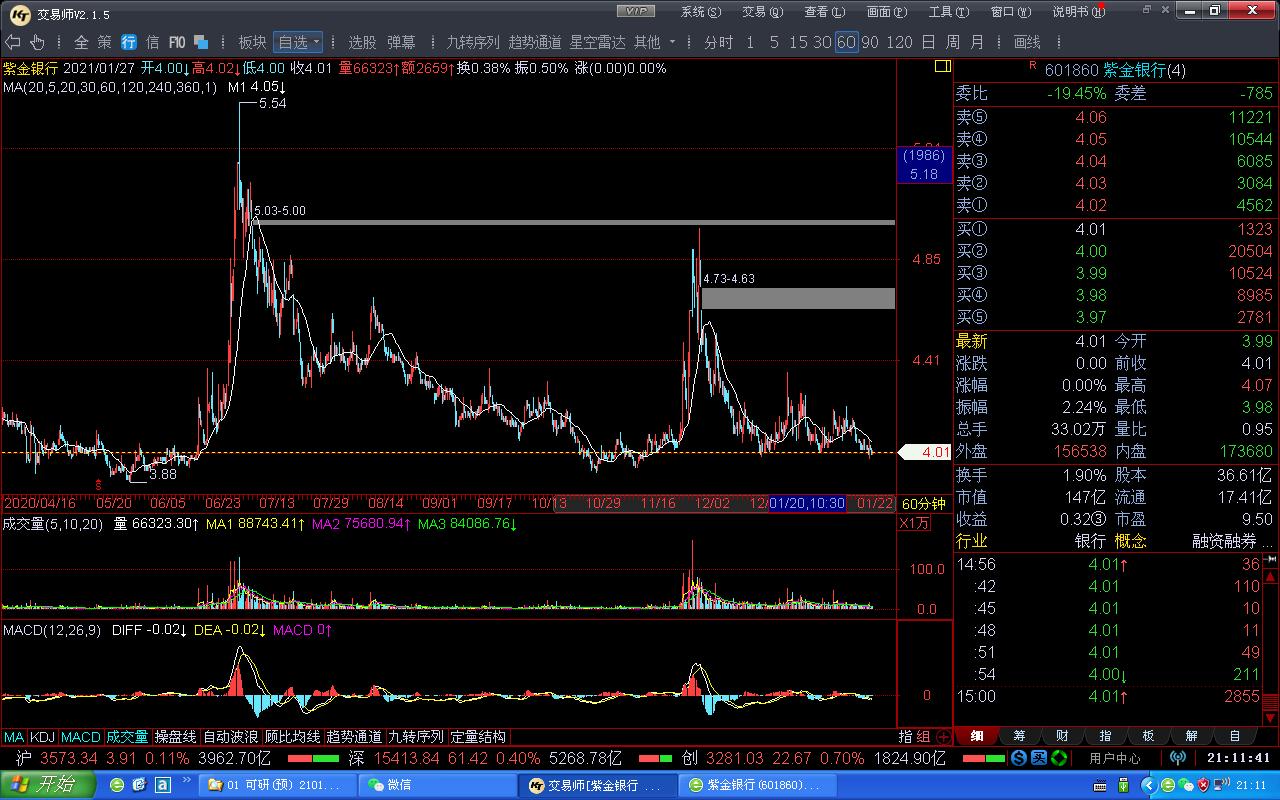Open the 画面(P) menu
Screen dimensions: 1280x800
886,12
